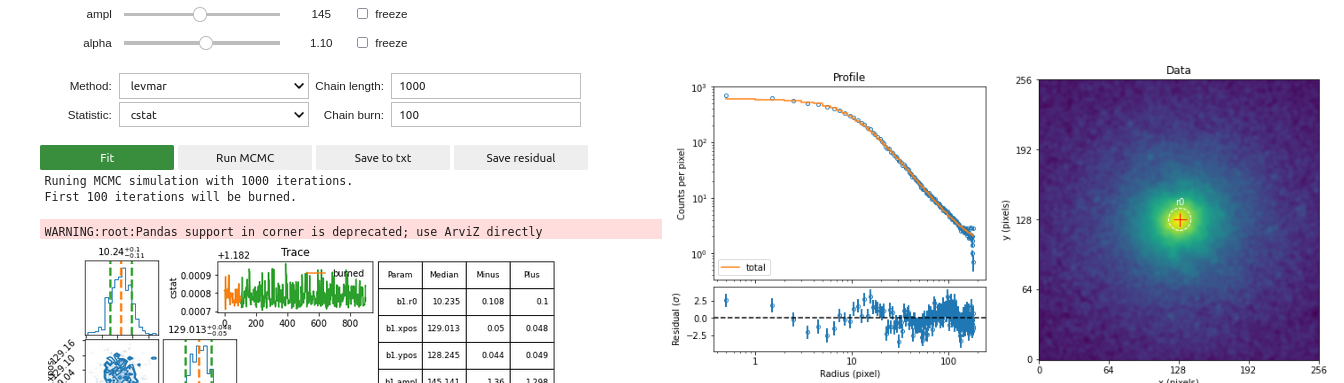This screenshot has width=1344, height=383.
Task: Click the Save residual button
Action: pos(521,158)
